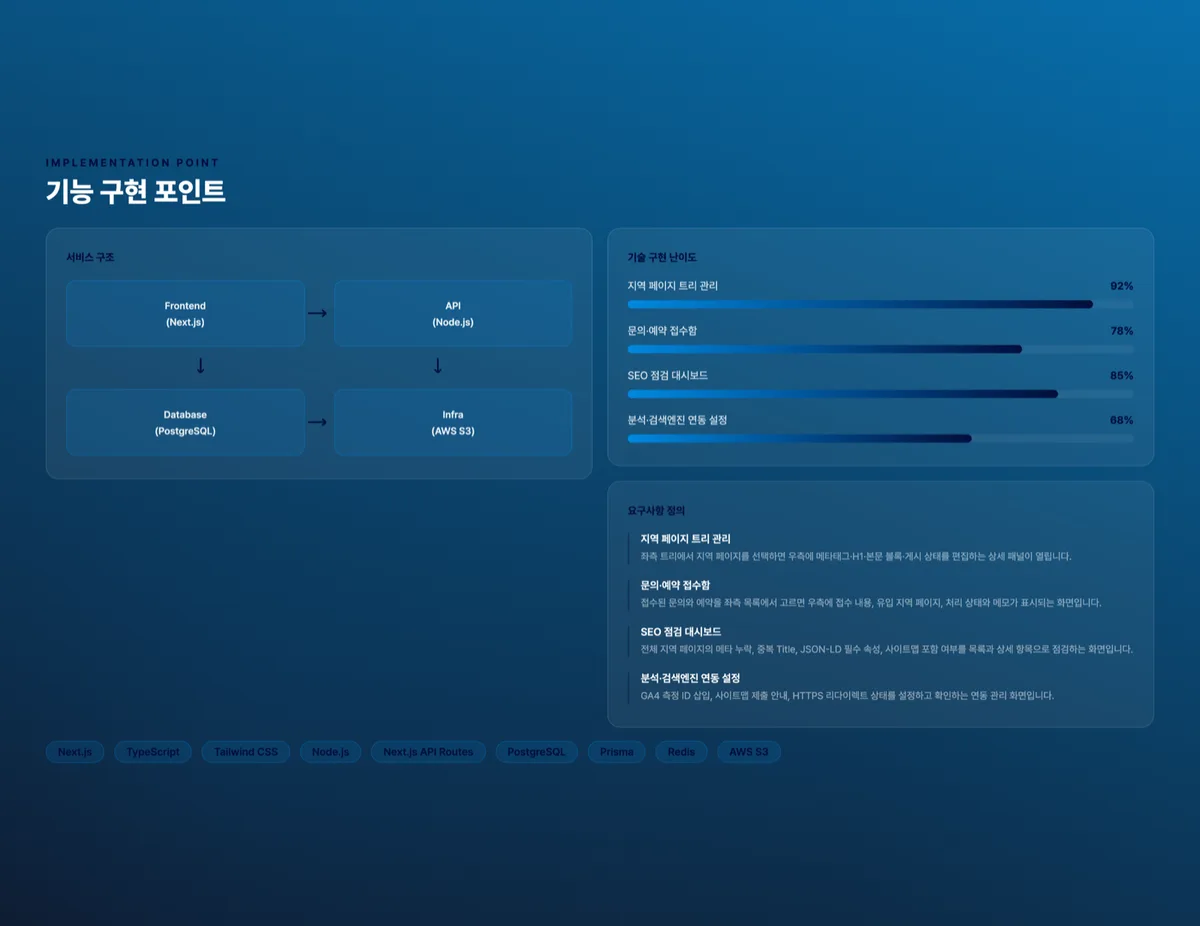Click the 기능 구현 포인트 heading
Viewport: 1200px width, 926px height.
pyautogui.click(x=136, y=191)
